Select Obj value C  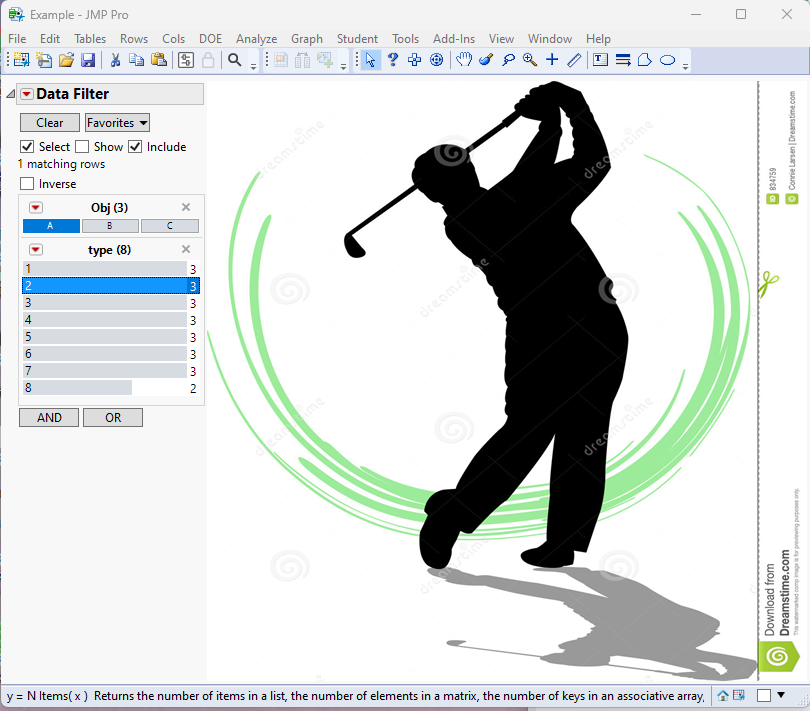click(x=169, y=226)
